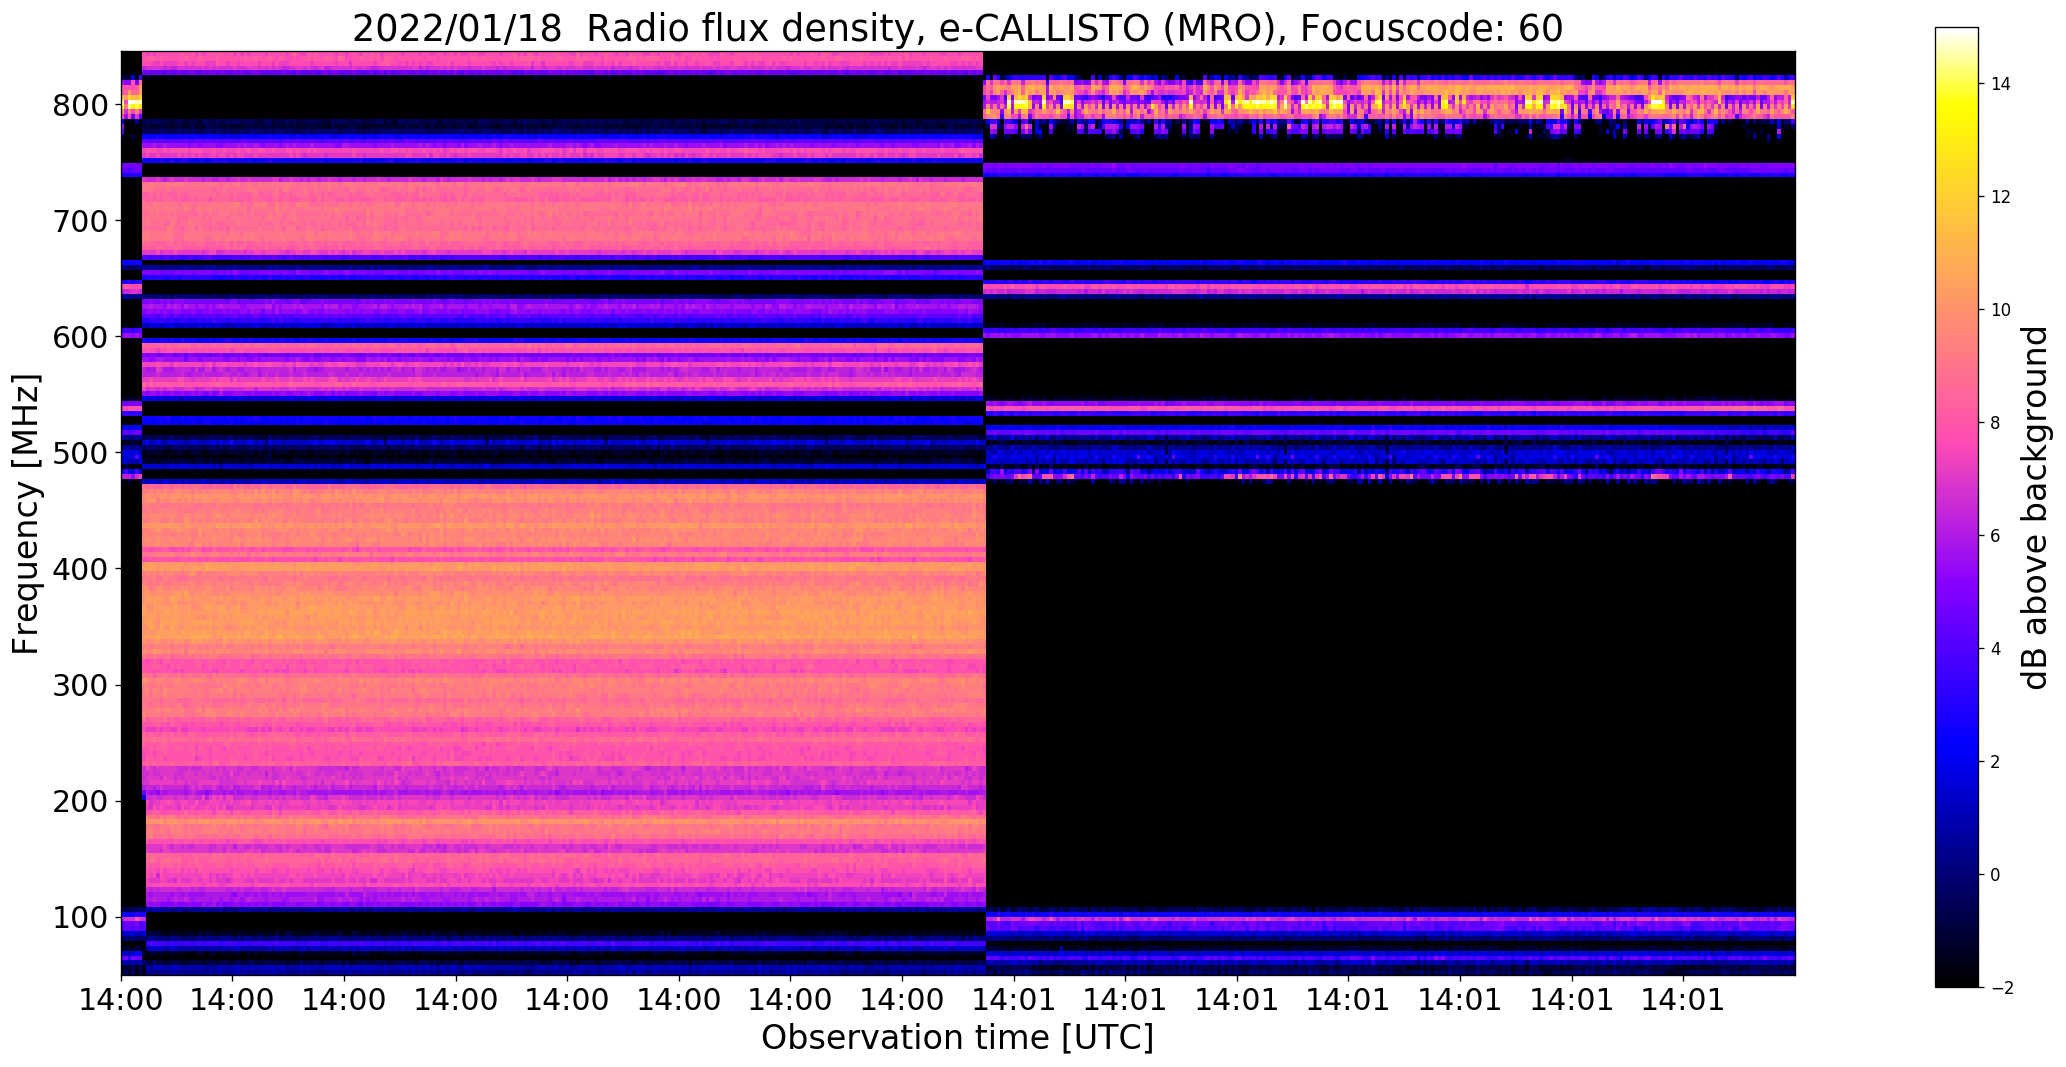
Task: Click the 500 tick on the frequency axis
Action: [80, 453]
